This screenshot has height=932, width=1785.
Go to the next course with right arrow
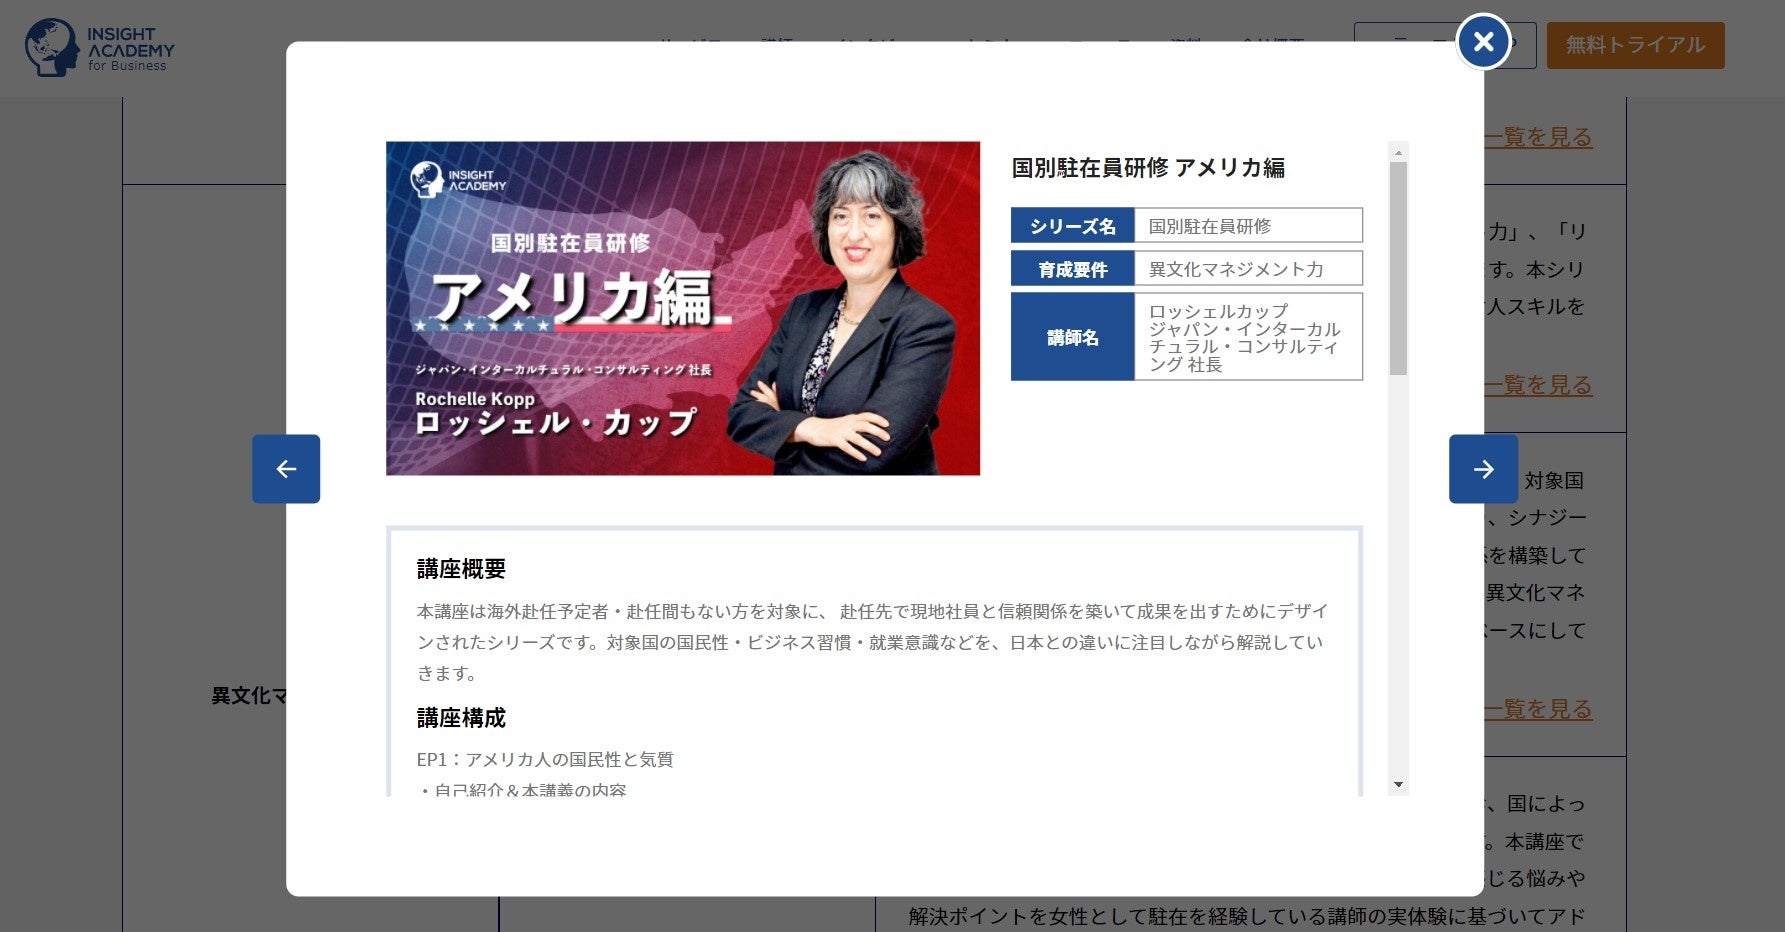pos(1483,469)
